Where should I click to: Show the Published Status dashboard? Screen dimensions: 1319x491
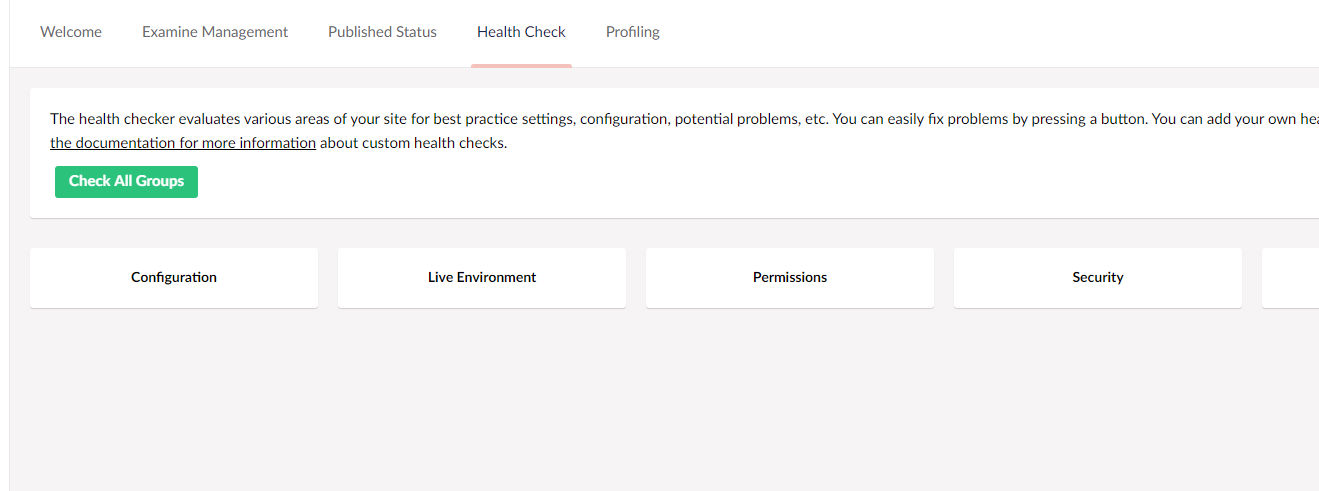pos(382,32)
